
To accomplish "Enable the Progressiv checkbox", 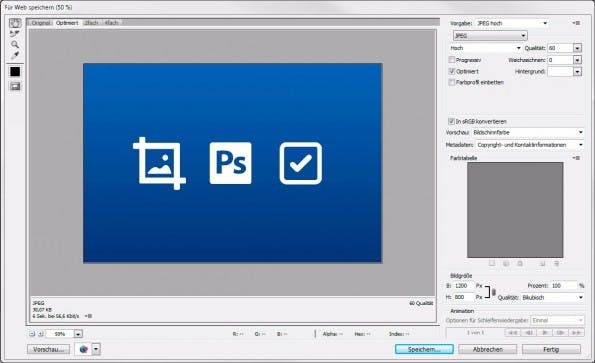I will point(452,60).
